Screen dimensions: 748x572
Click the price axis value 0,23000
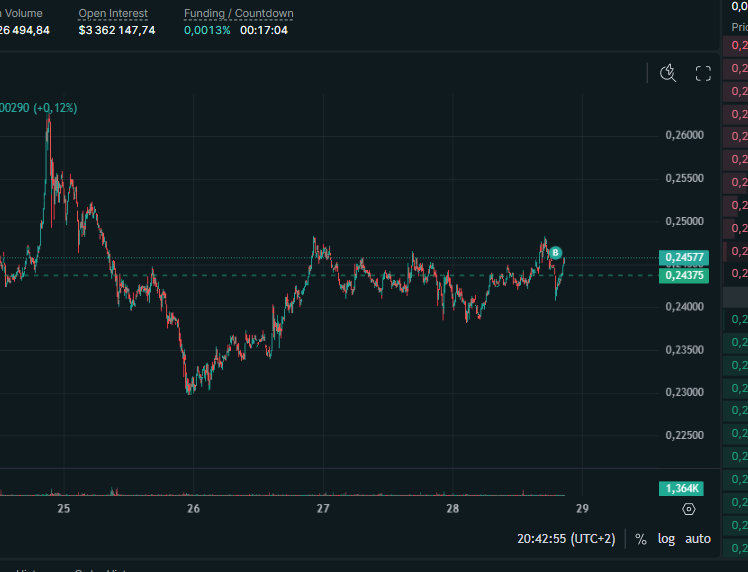pyautogui.click(x=685, y=392)
